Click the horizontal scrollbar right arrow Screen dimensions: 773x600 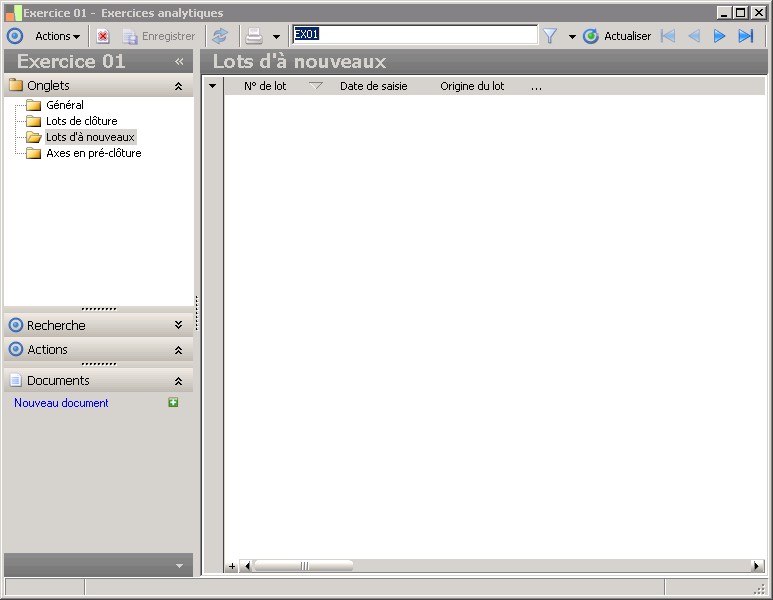click(757, 566)
